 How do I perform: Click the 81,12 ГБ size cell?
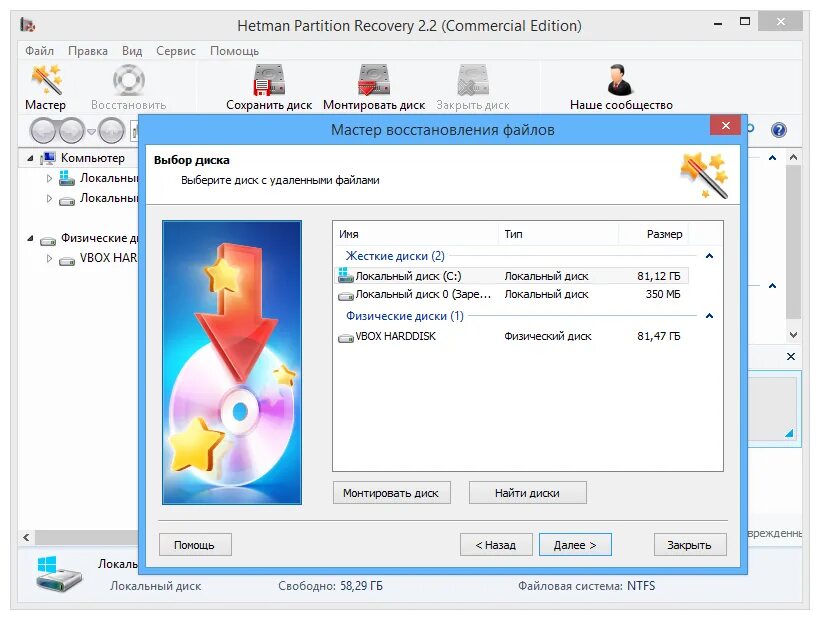click(x=658, y=276)
